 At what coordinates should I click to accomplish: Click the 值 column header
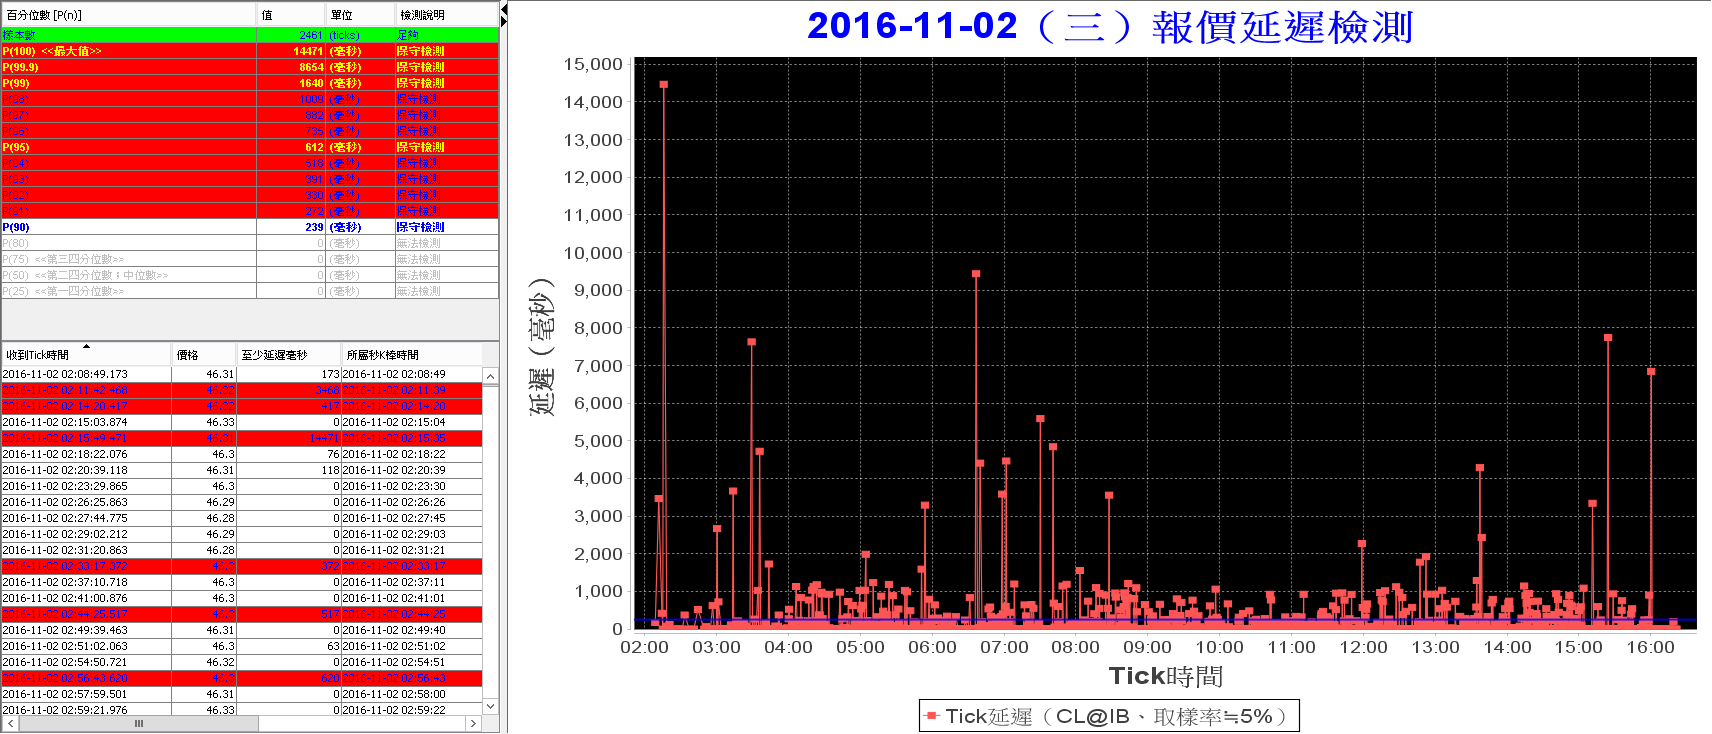pyautogui.click(x=292, y=15)
